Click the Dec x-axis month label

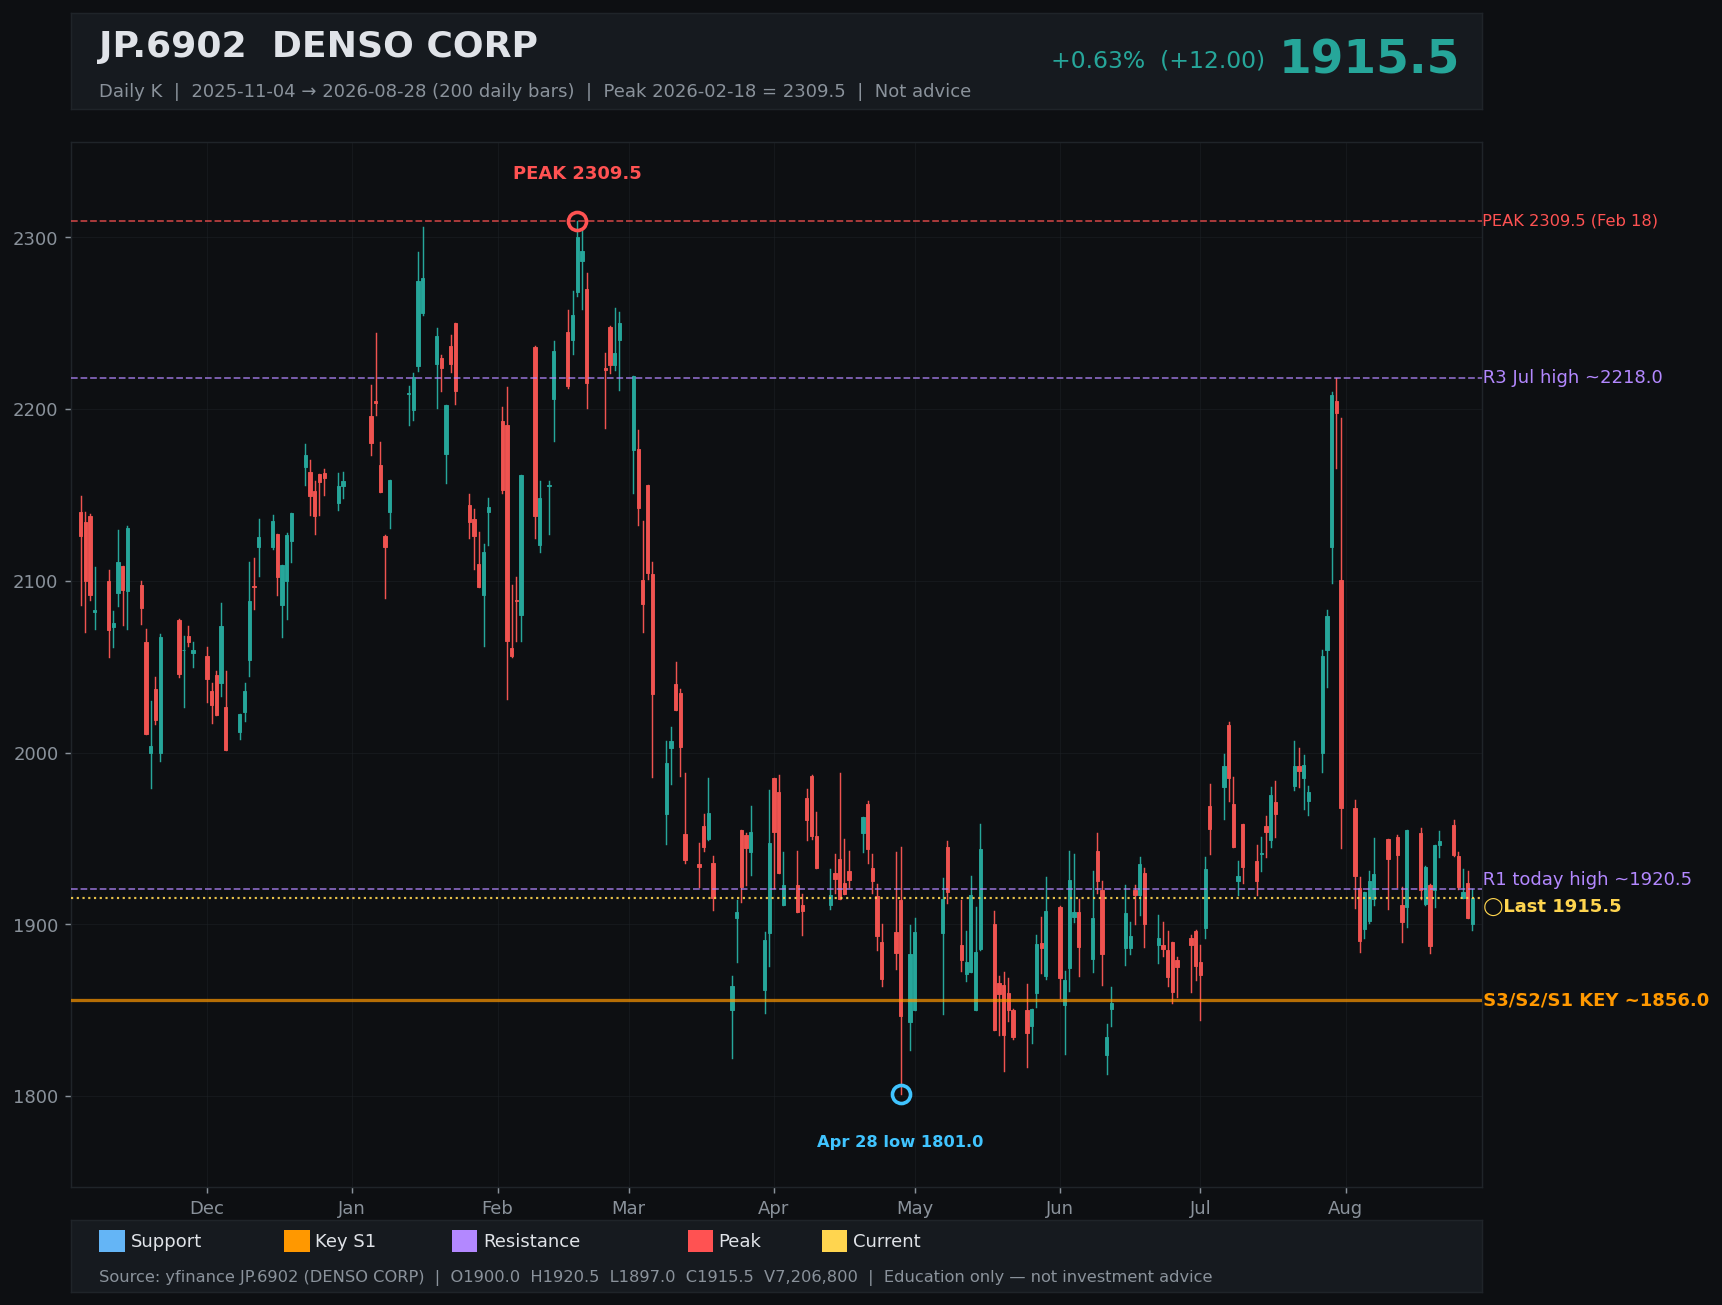tap(207, 1208)
